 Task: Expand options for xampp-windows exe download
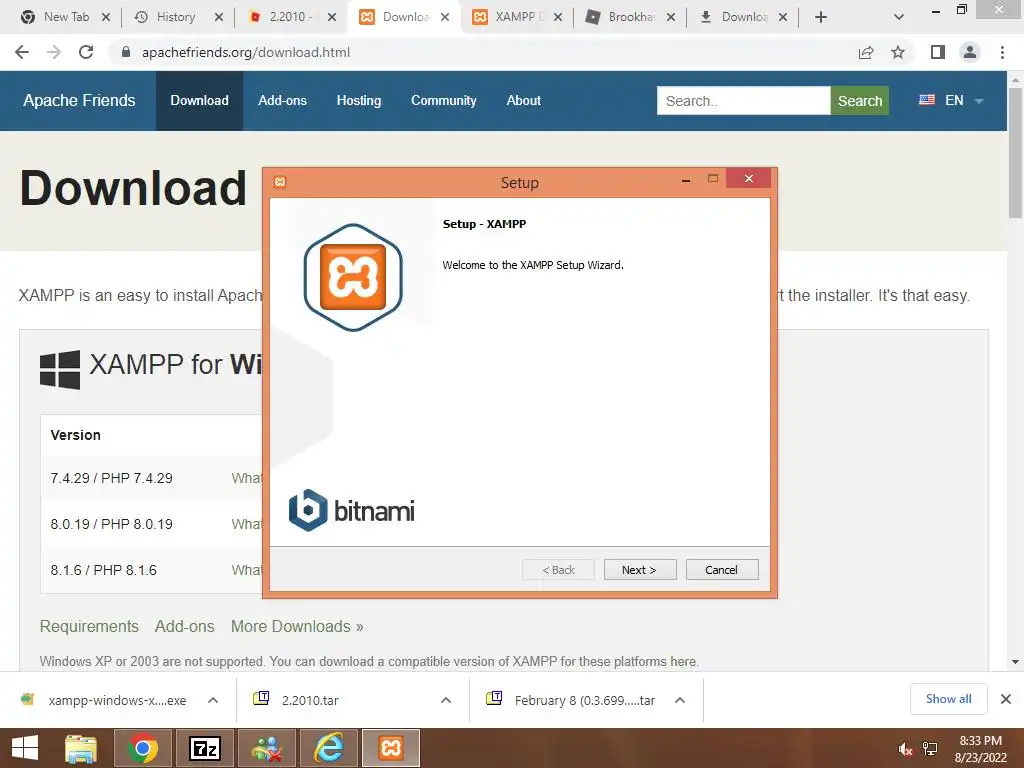(x=213, y=700)
